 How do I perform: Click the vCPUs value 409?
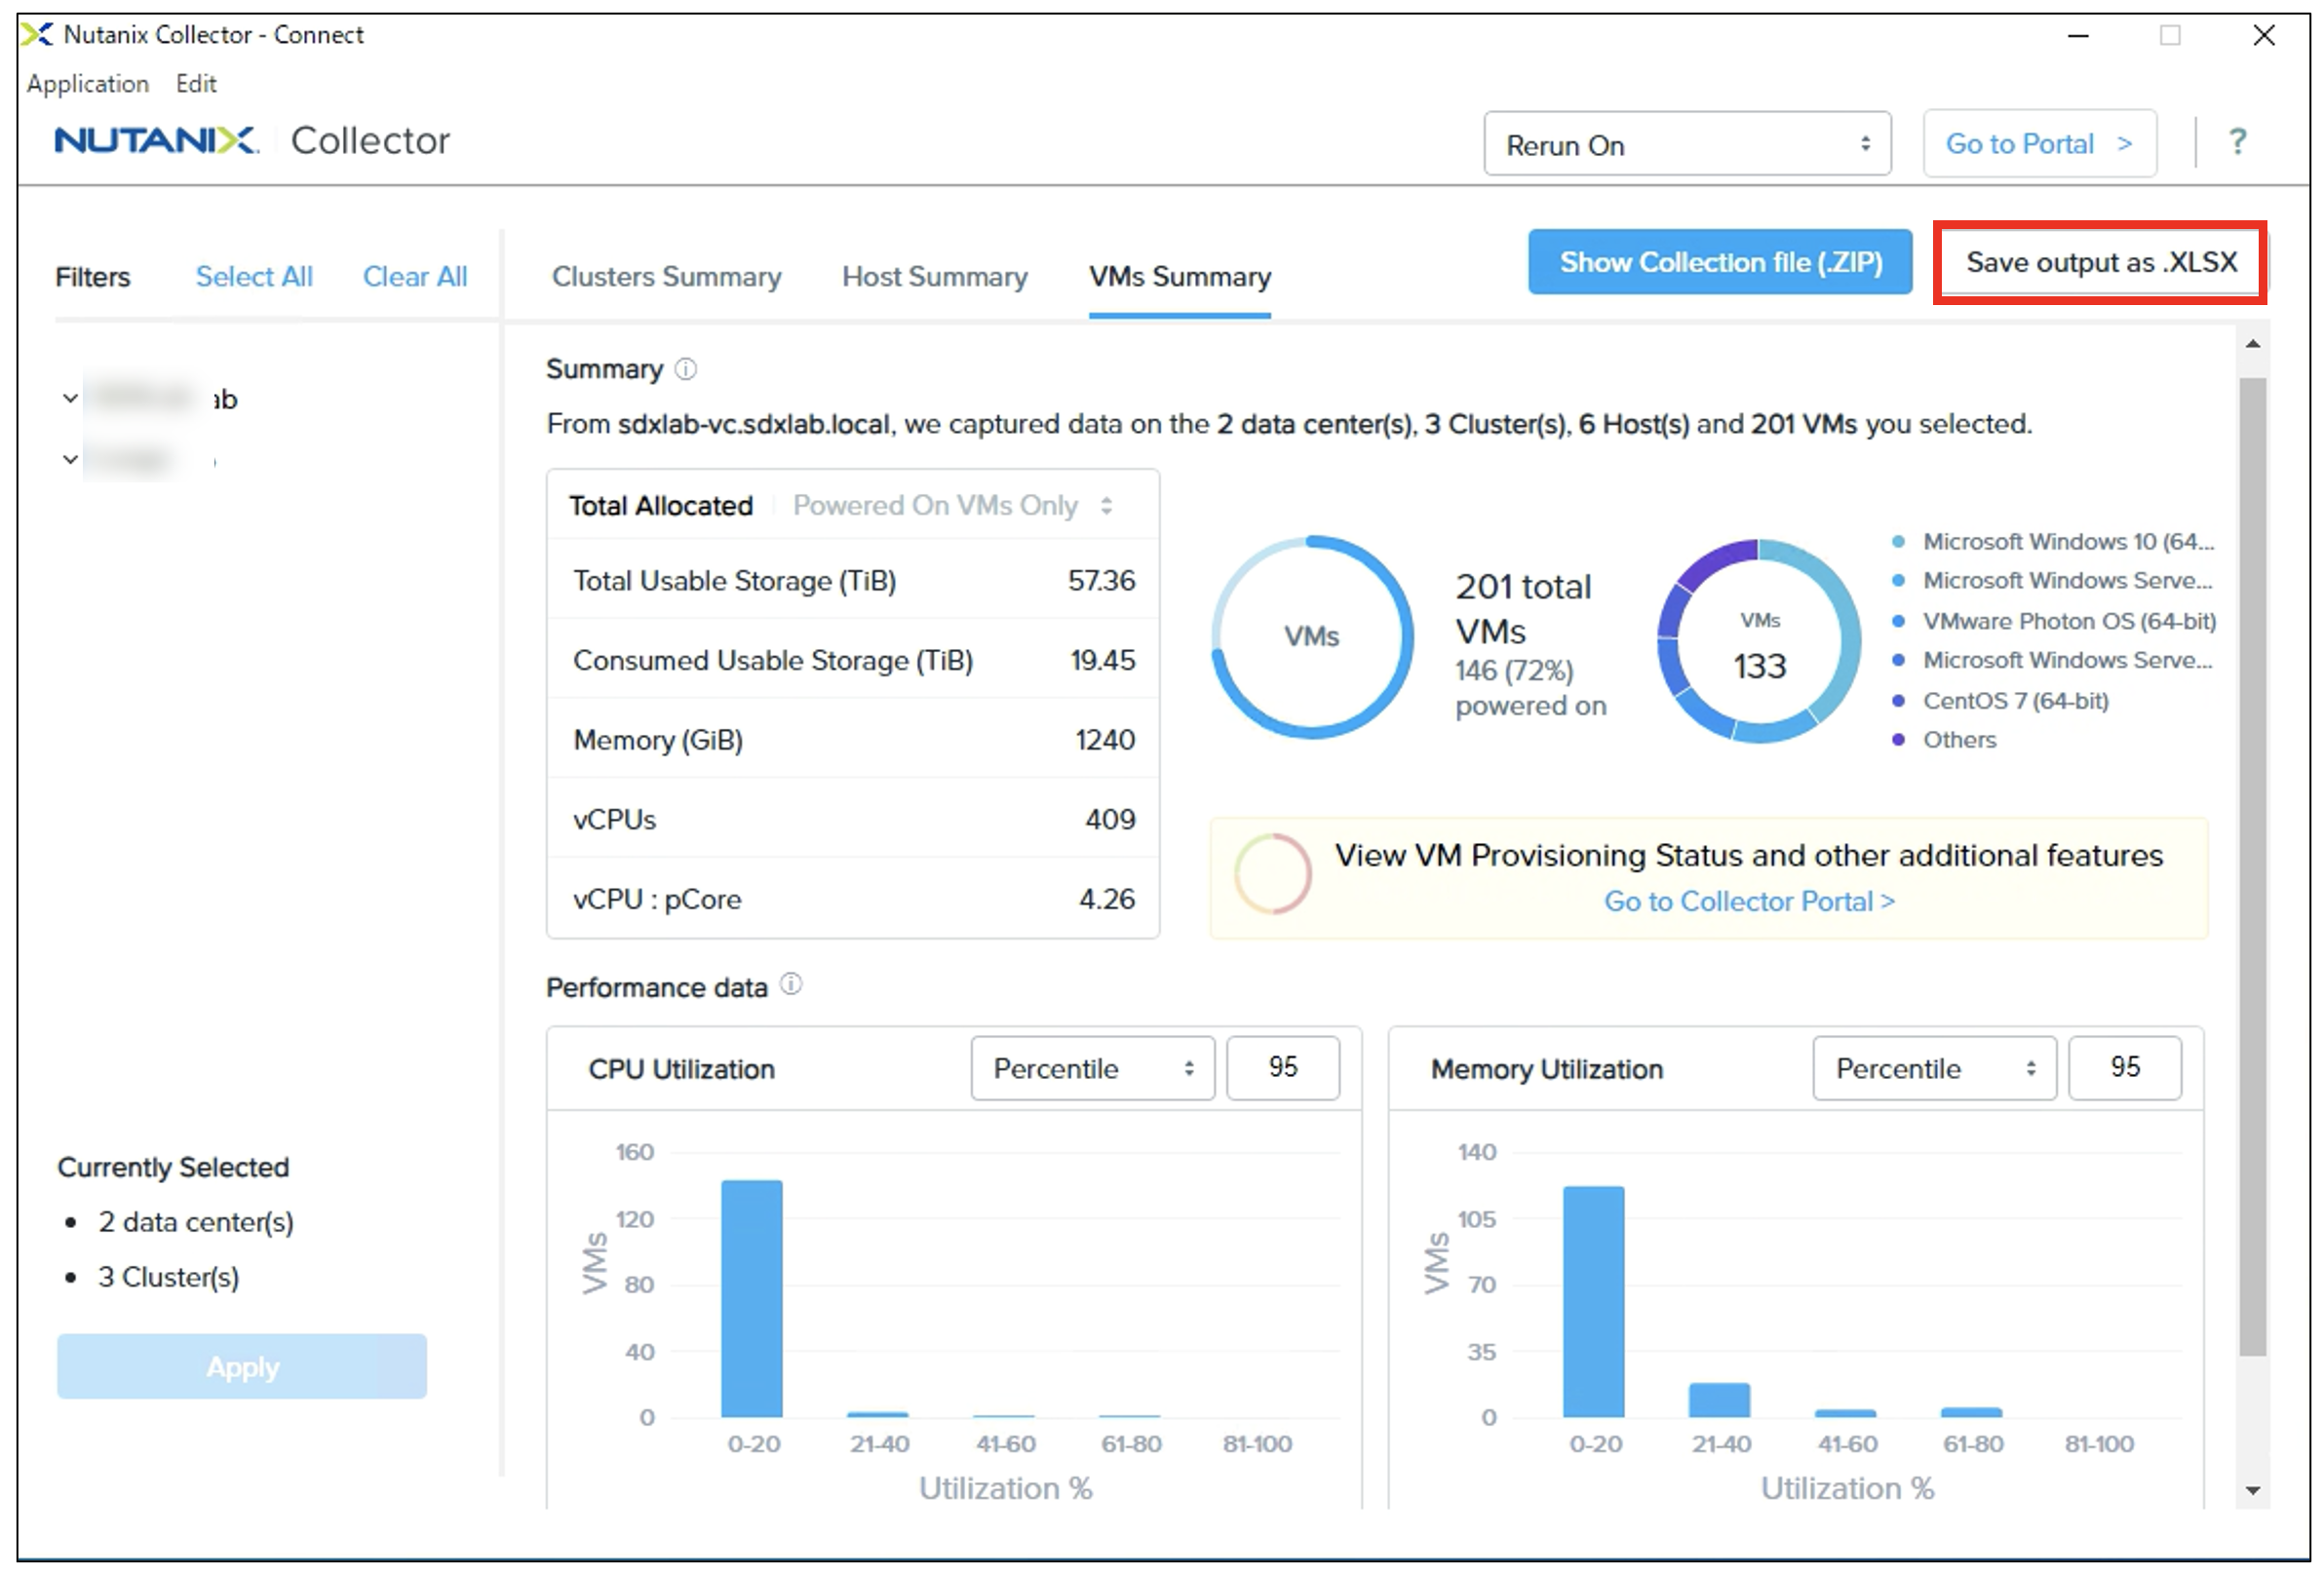click(x=1109, y=819)
